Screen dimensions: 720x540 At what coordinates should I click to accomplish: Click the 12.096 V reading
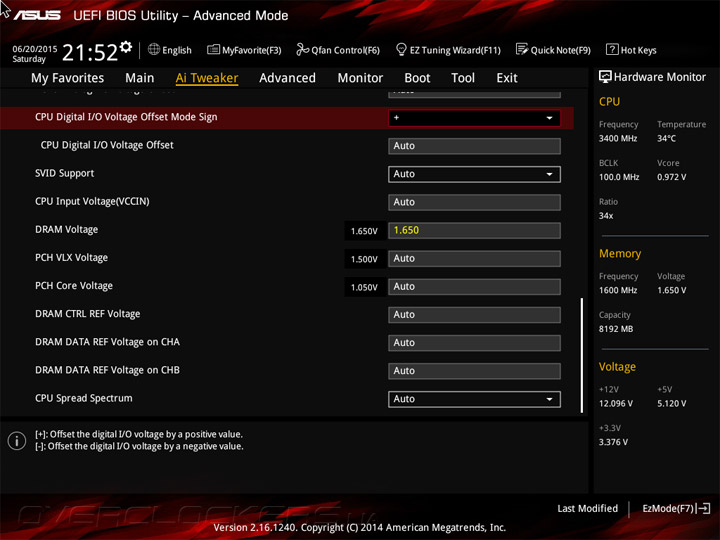click(616, 403)
